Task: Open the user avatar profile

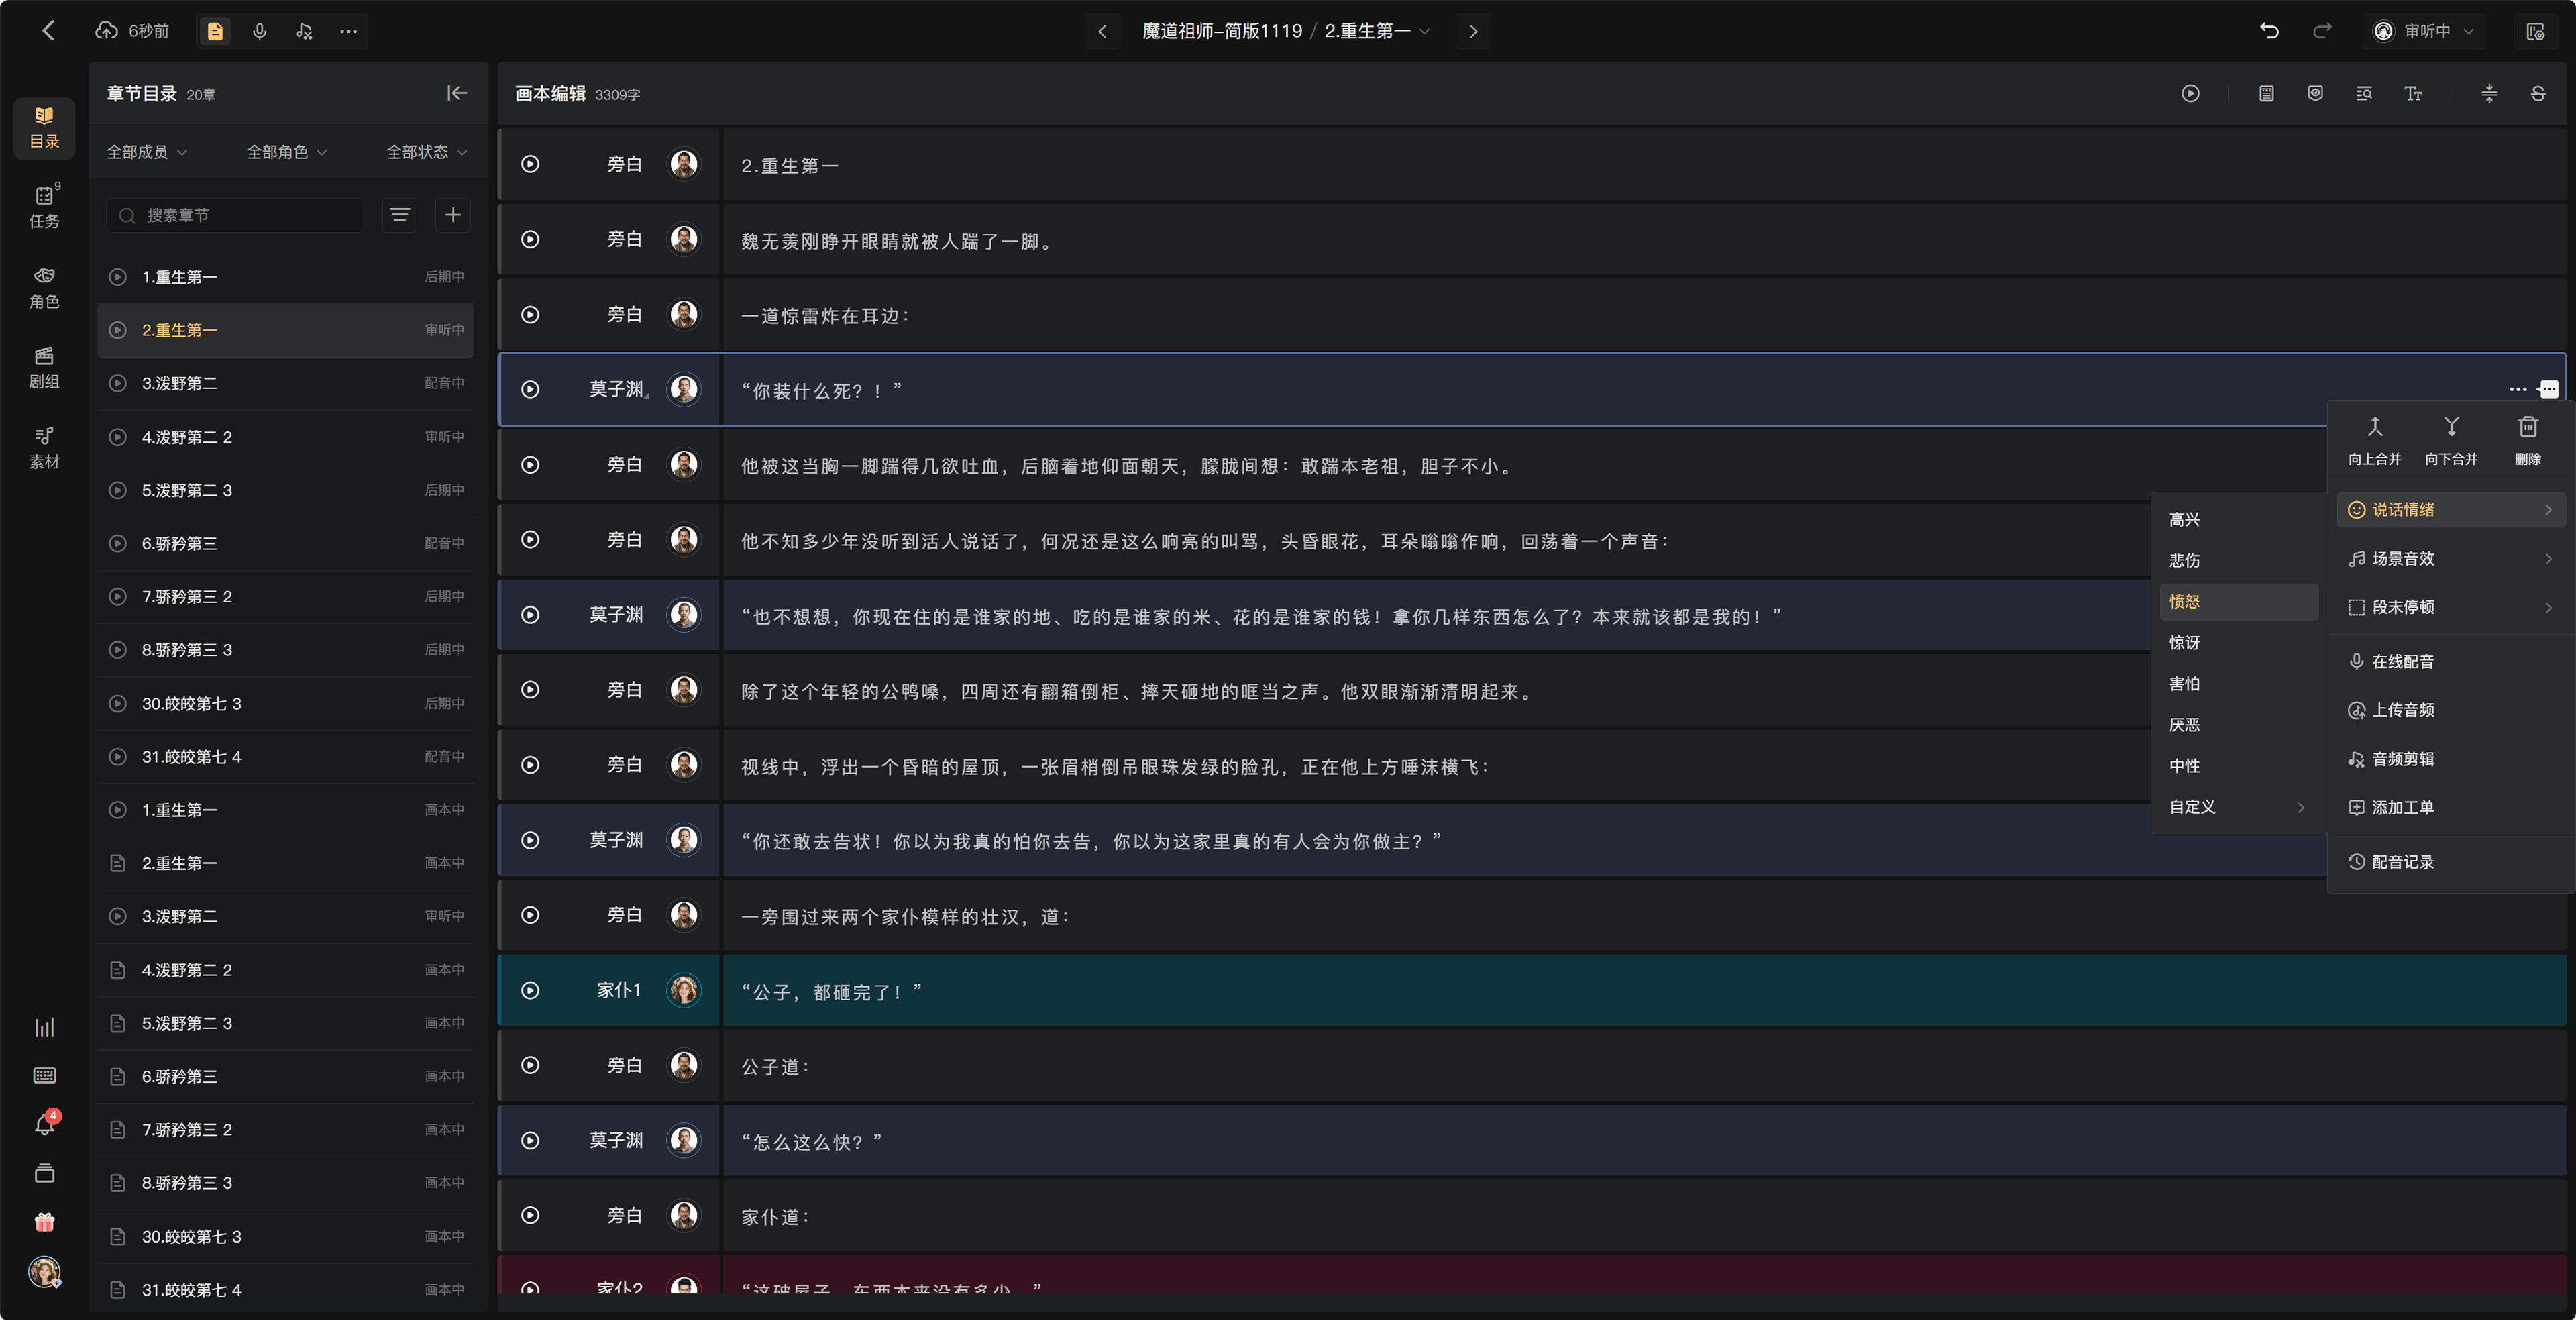Action: point(44,1272)
